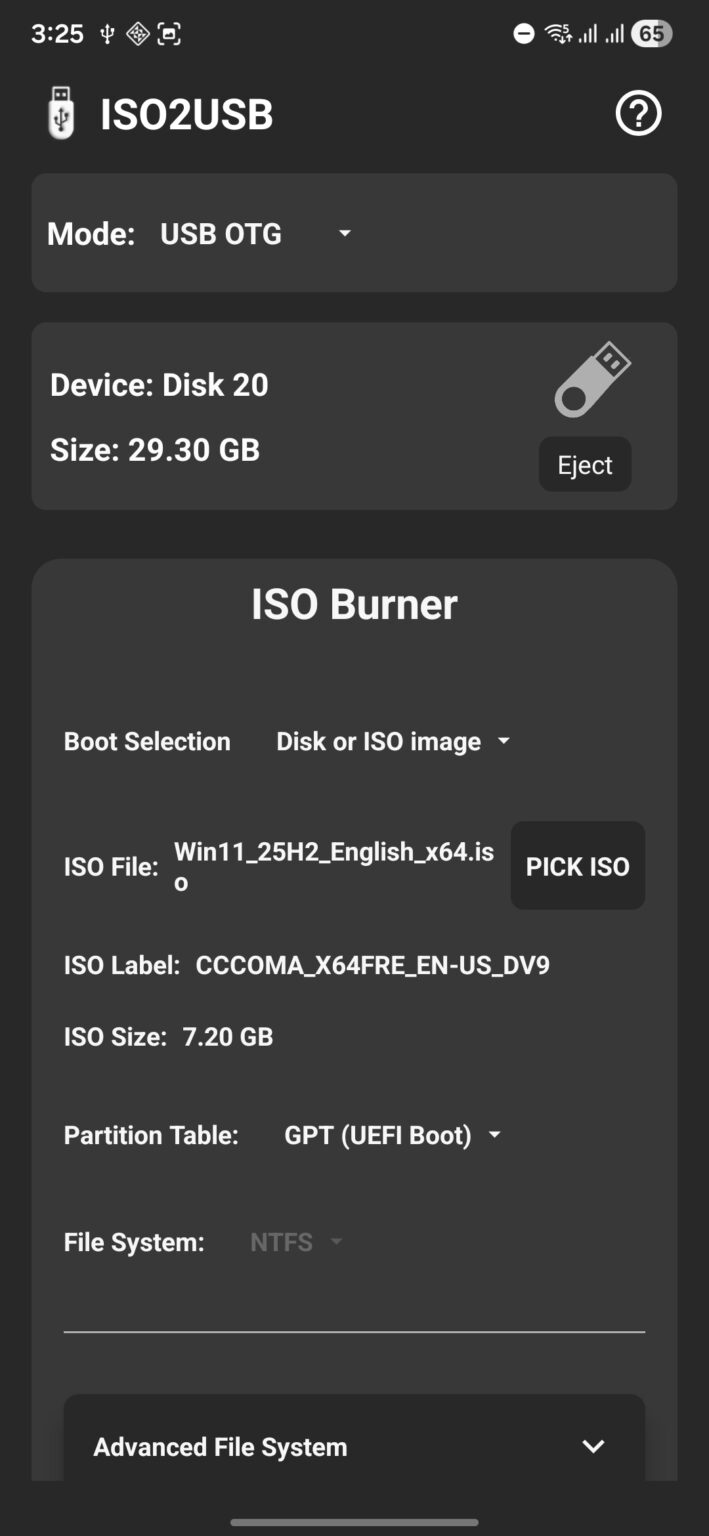The height and width of the screenshot is (1536, 709).
Task: Eject the connected USB device
Action: [x=585, y=464]
